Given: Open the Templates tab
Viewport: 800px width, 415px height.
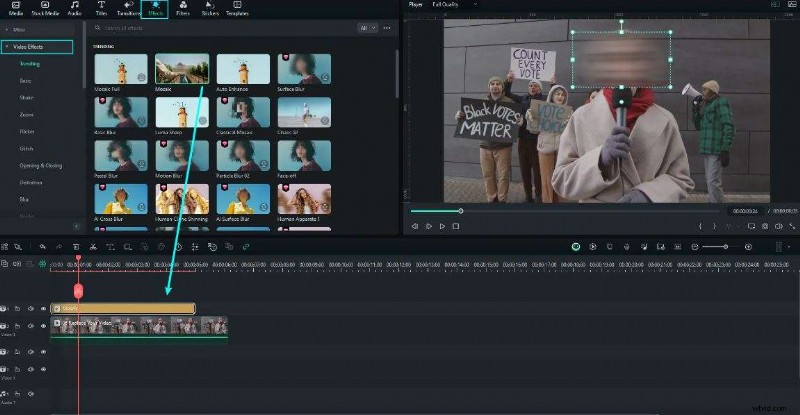Looking at the screenshot, I should [x=237, y=8].
